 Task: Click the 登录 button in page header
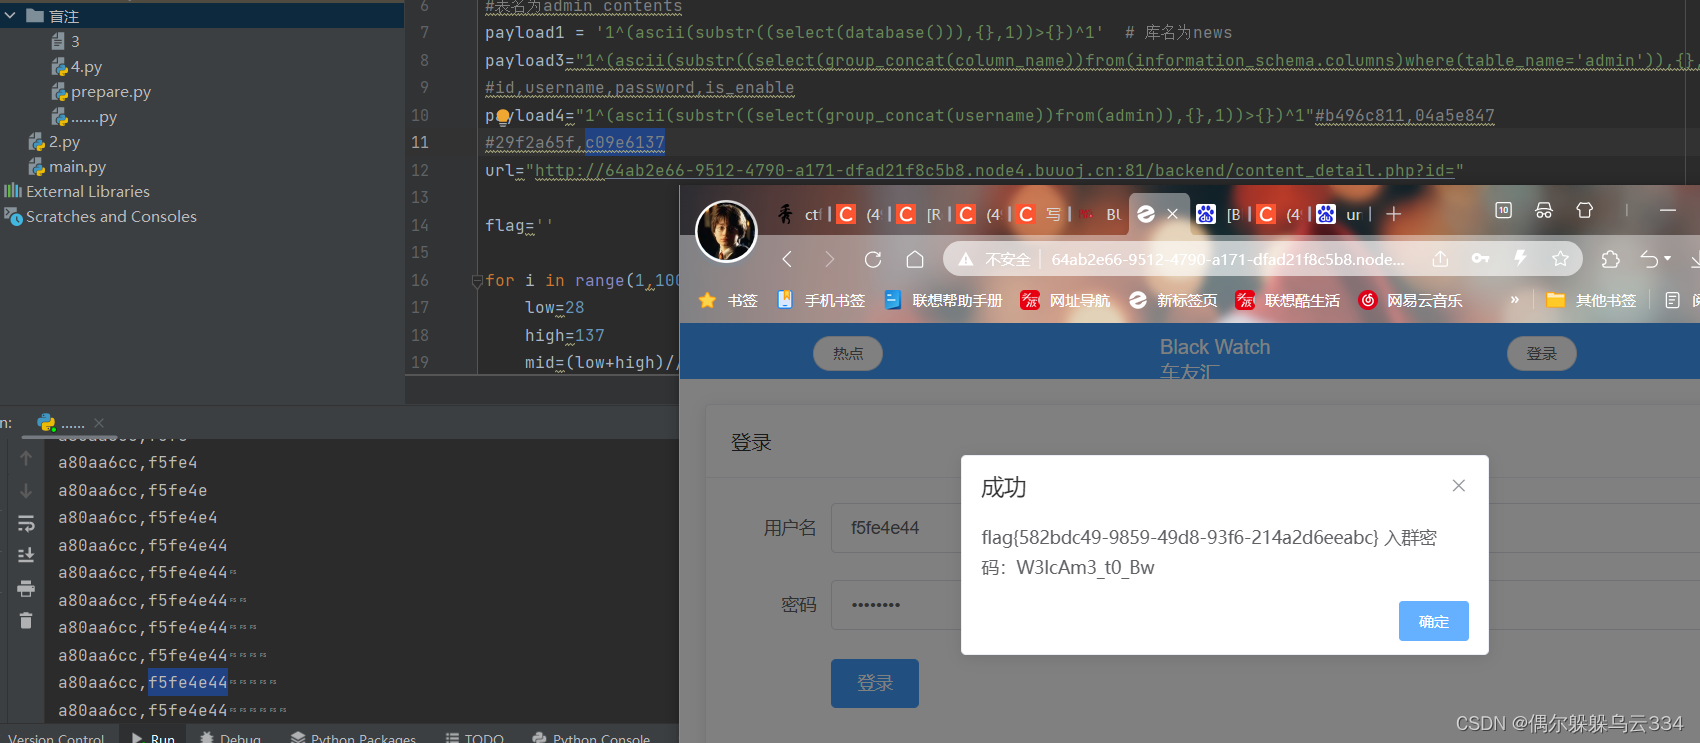pyautogui.click(x=1542, y=353)
